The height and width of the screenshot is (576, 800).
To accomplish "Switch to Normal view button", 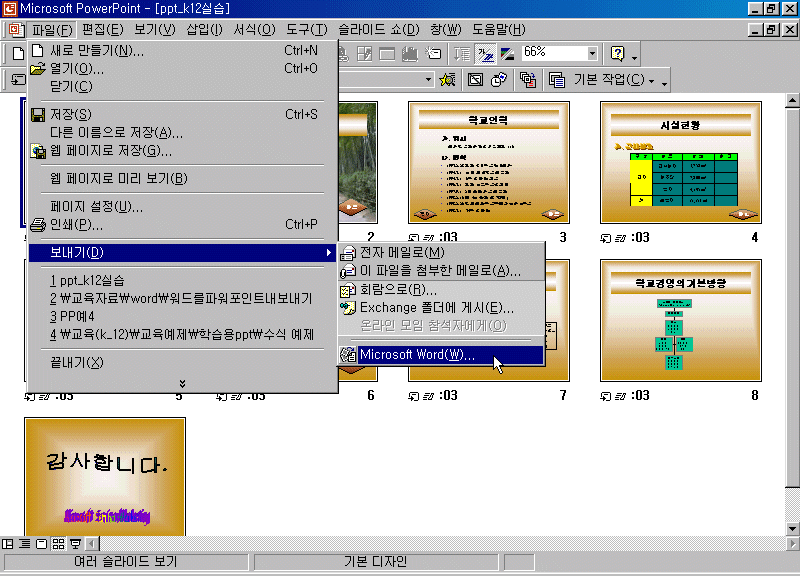I will pos(8,544).
